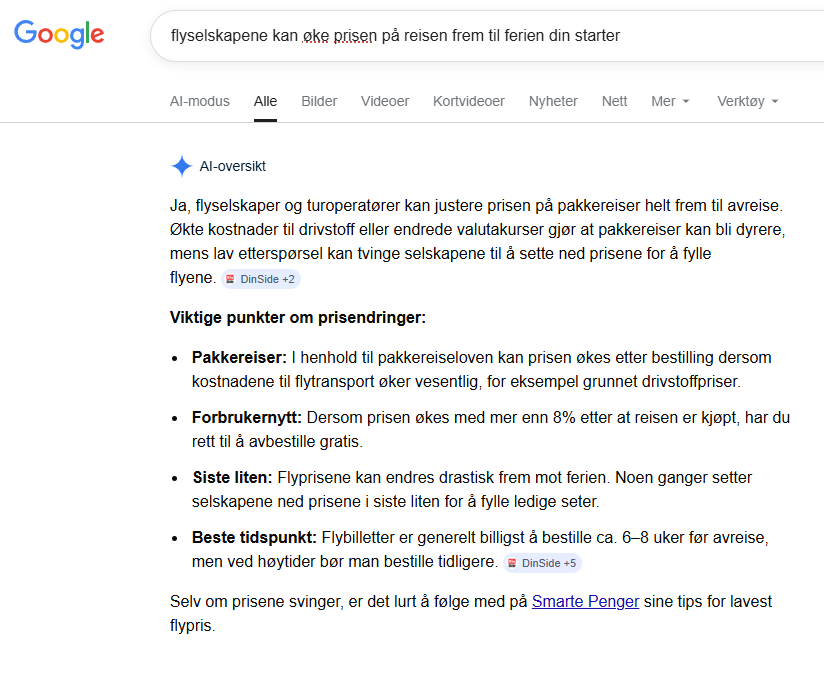Open the DinSide +5 source chip
The height and width of the screenshot is (681, 824).
click(542, 563)
